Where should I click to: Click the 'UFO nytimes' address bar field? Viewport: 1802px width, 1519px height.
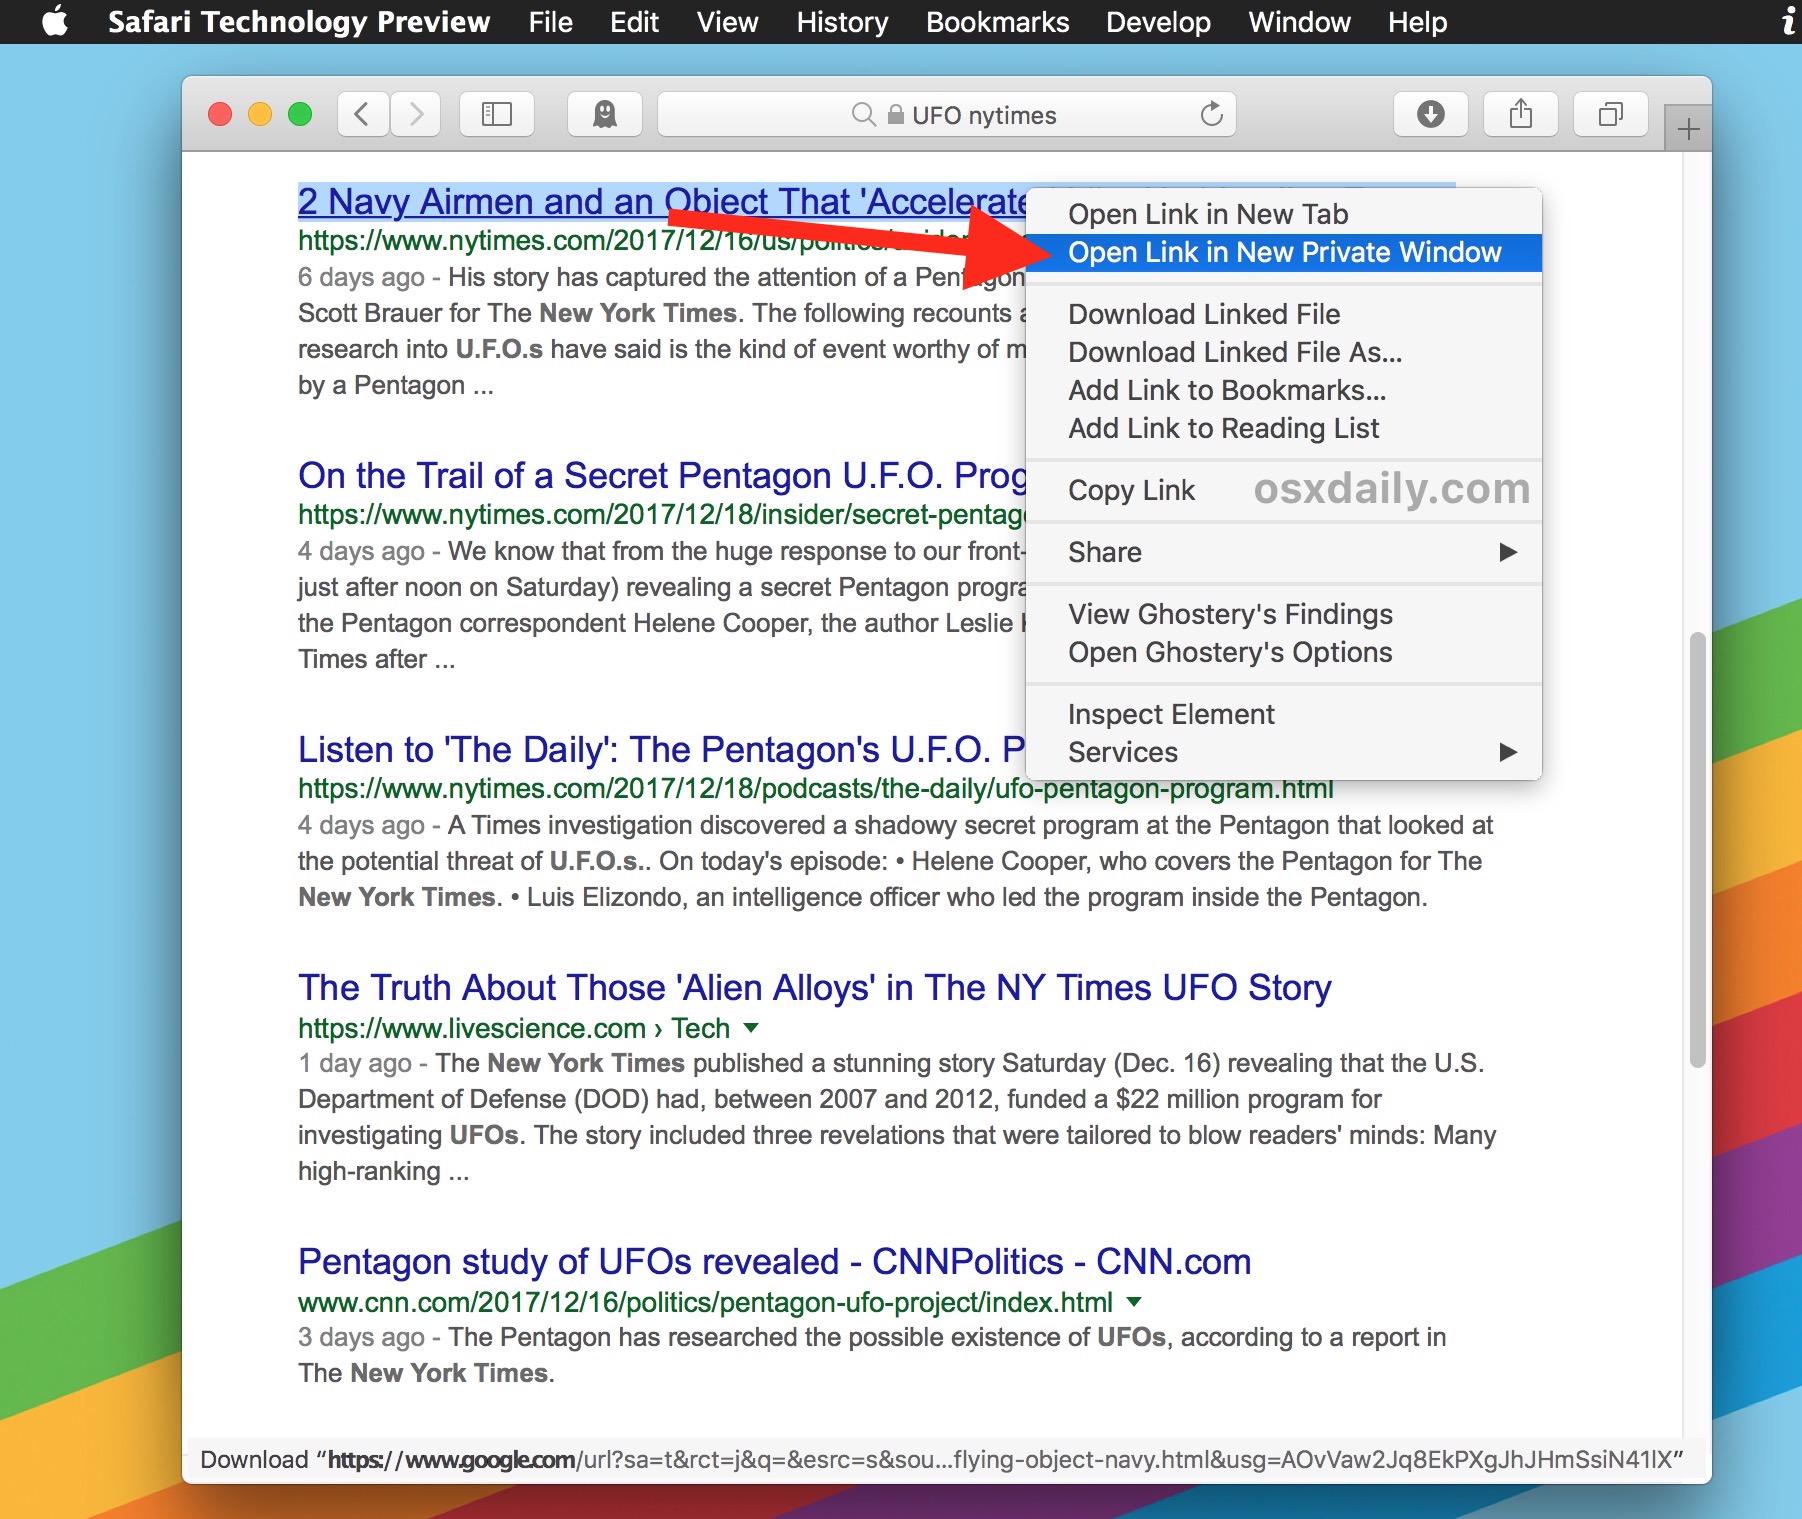(x=947, y=114)
